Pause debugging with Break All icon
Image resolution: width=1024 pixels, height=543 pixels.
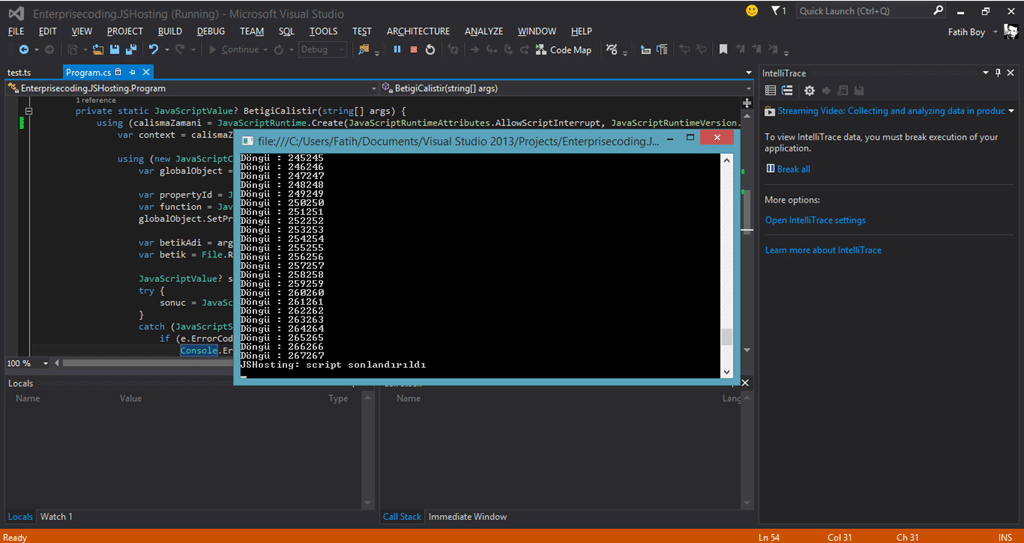click(397, 50)
